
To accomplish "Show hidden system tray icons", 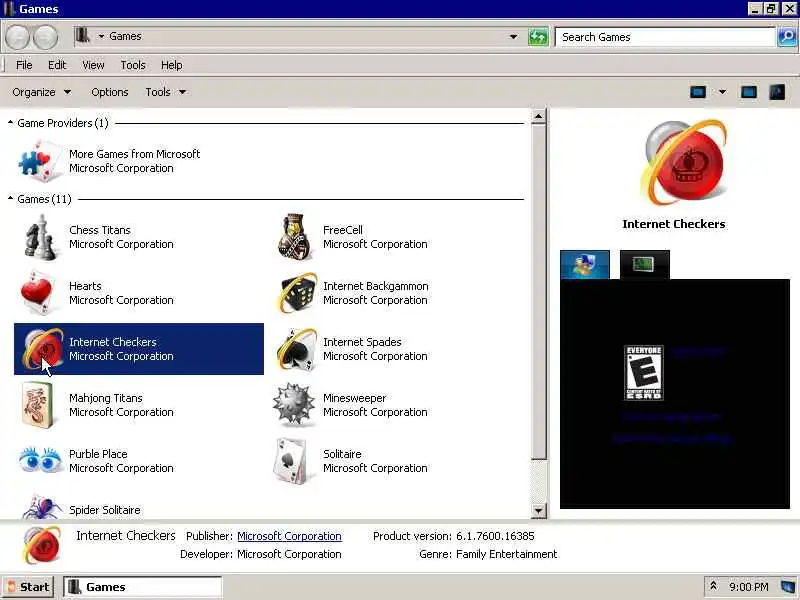I will point(713,586).
